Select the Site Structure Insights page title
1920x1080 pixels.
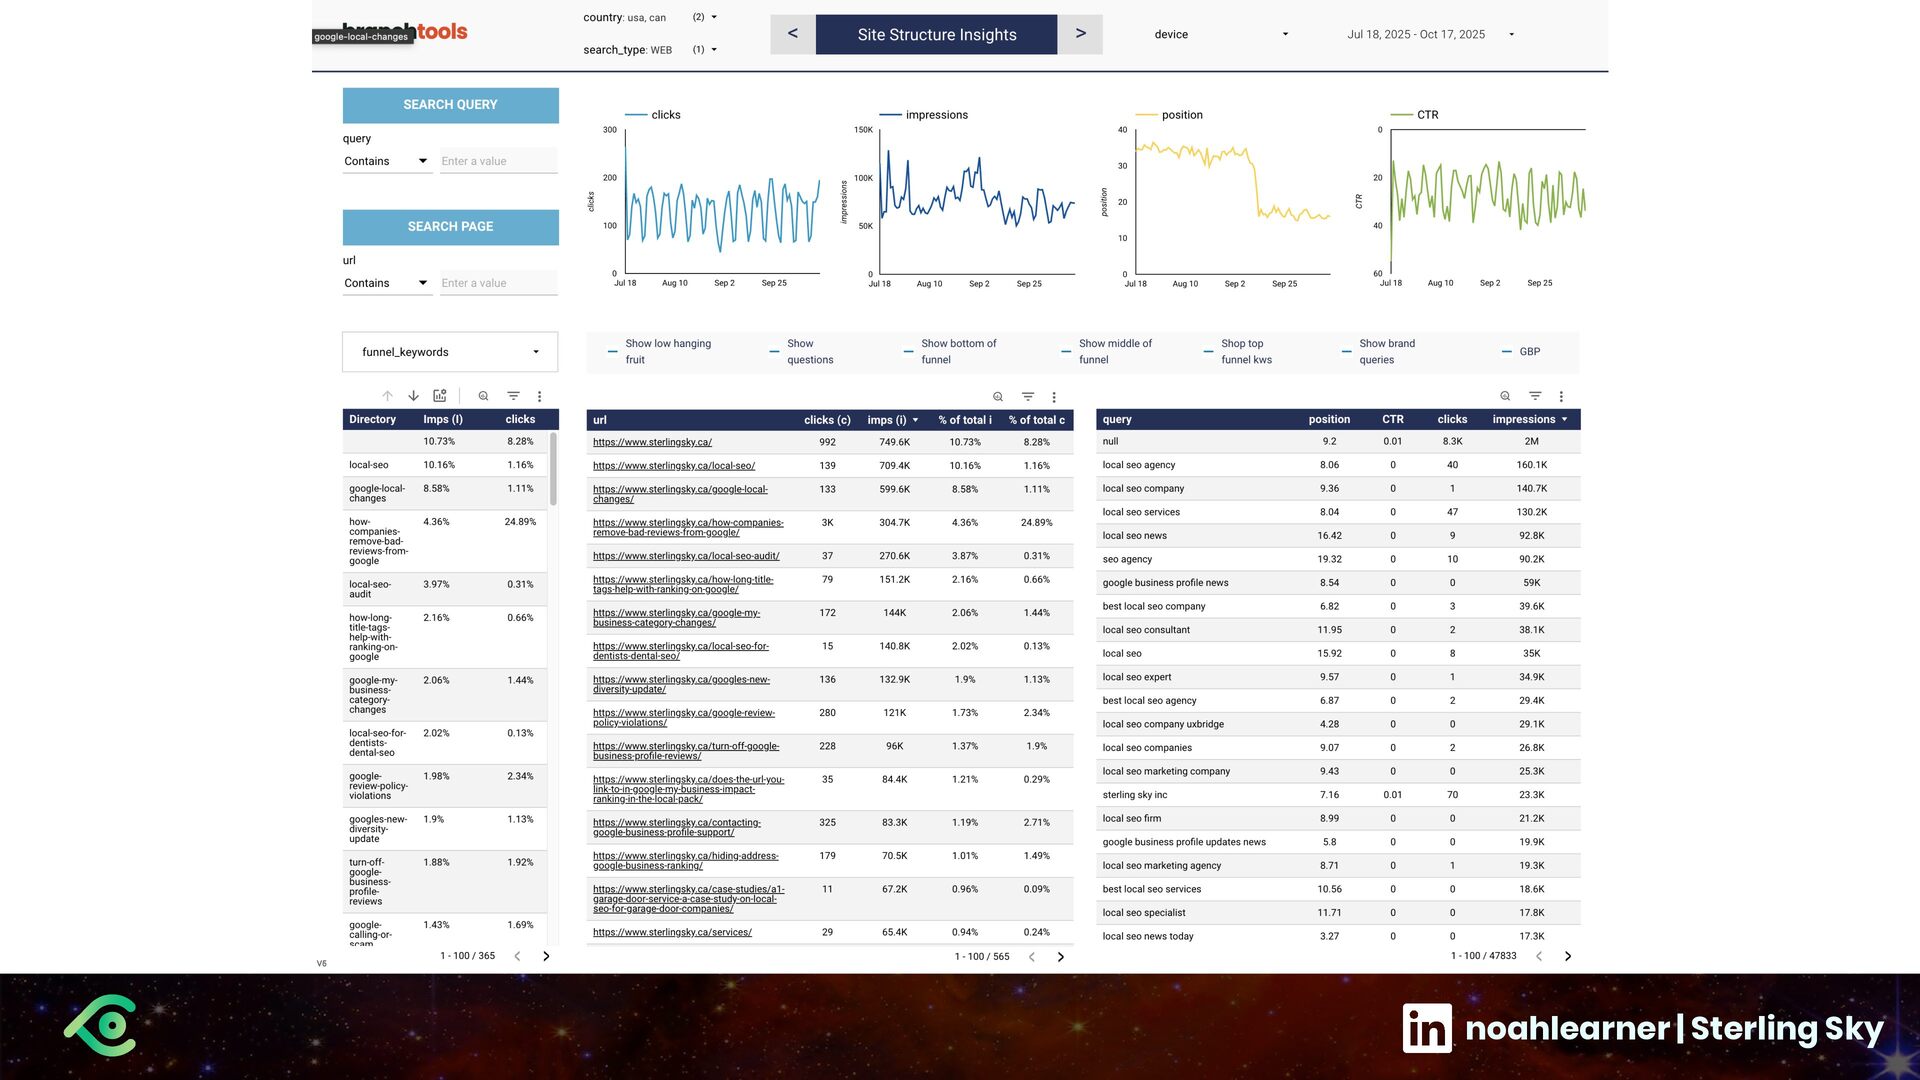936,35
